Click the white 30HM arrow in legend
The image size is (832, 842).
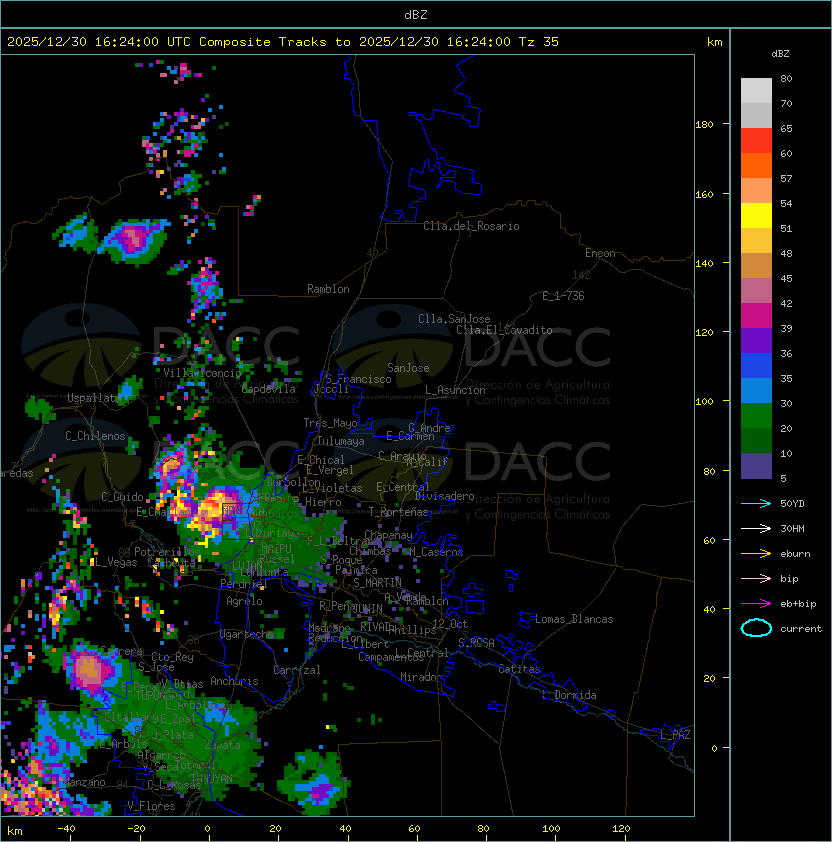[x=756, y=528]
